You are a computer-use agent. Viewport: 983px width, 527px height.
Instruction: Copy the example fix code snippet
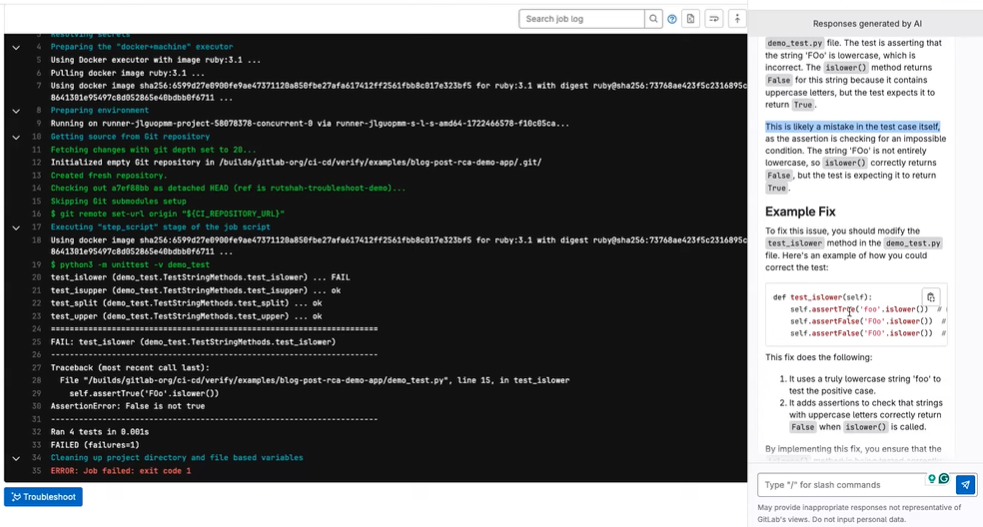(x=931, y=298)
